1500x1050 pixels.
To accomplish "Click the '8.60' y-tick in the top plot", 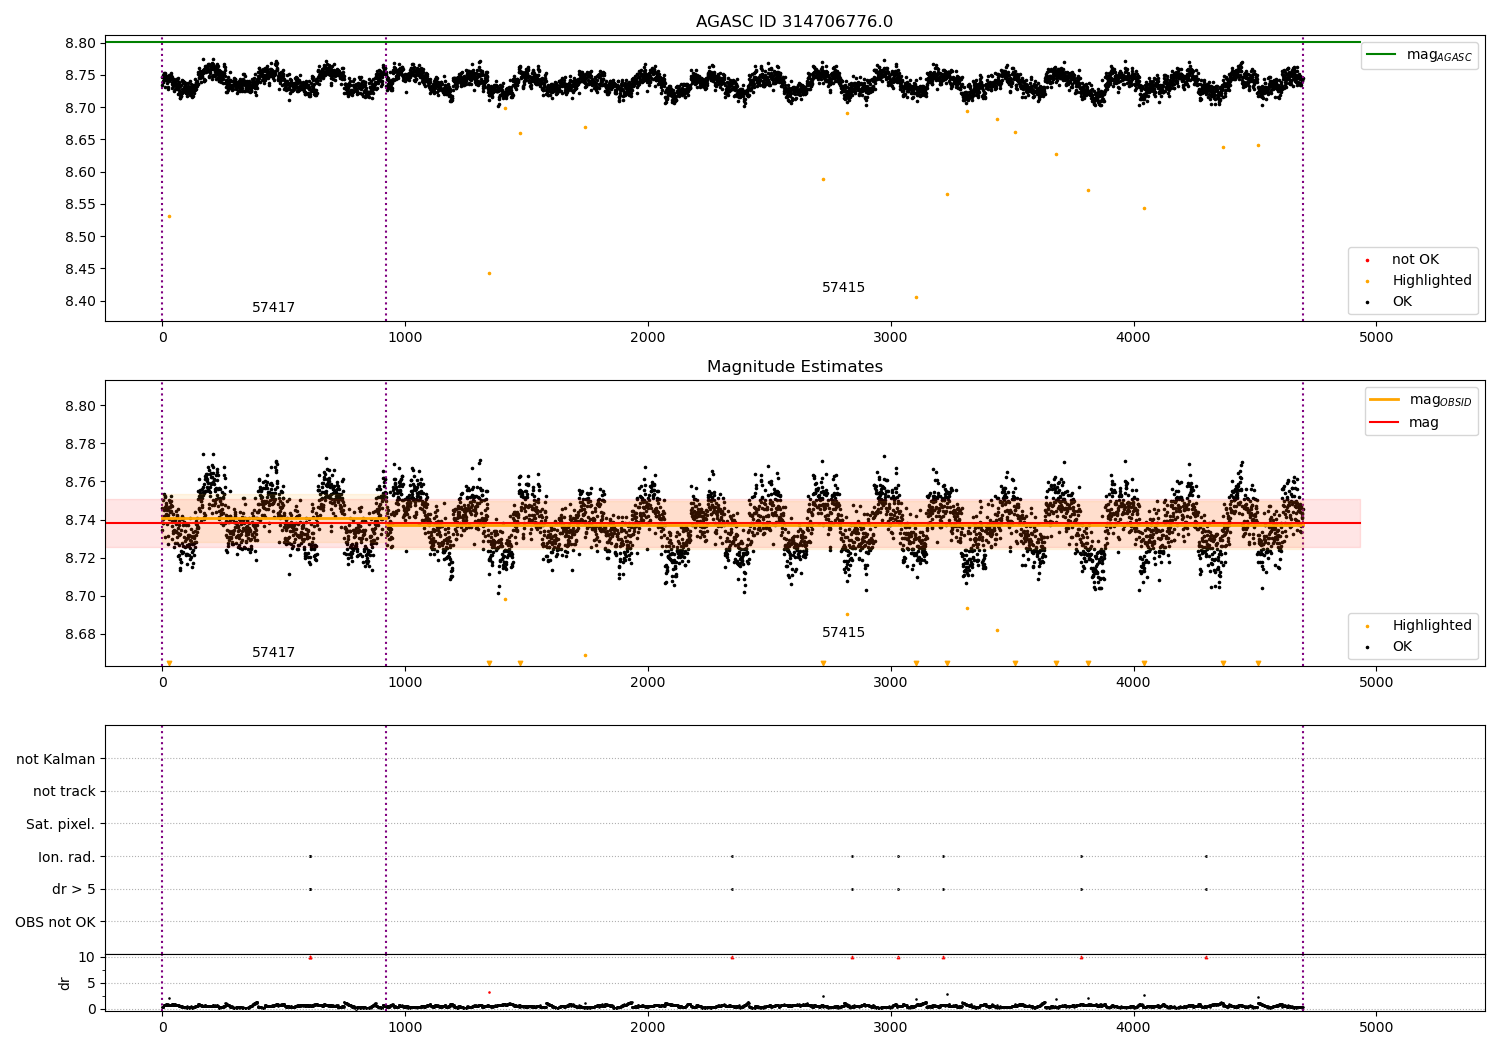I will tap(81, 173).
